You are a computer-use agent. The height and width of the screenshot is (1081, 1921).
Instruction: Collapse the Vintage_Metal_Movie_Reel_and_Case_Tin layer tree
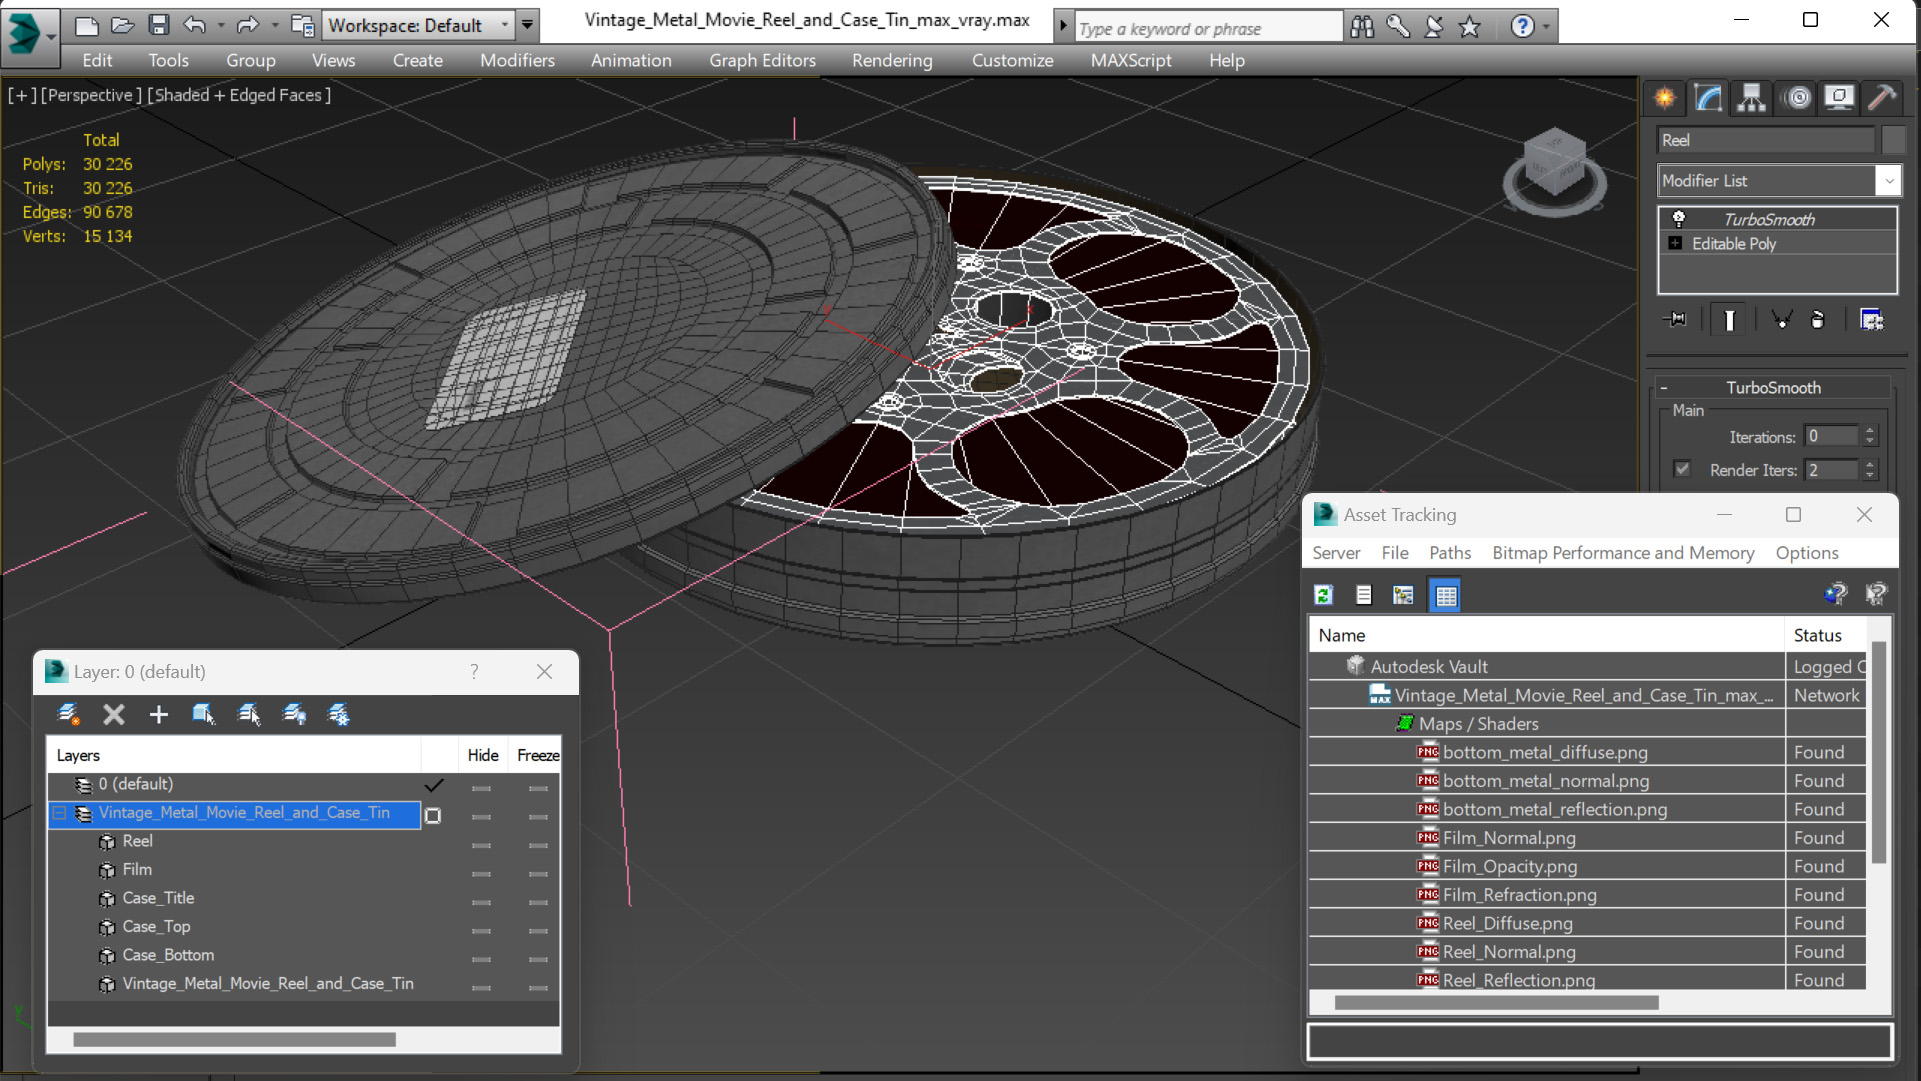tap(59, 813)
